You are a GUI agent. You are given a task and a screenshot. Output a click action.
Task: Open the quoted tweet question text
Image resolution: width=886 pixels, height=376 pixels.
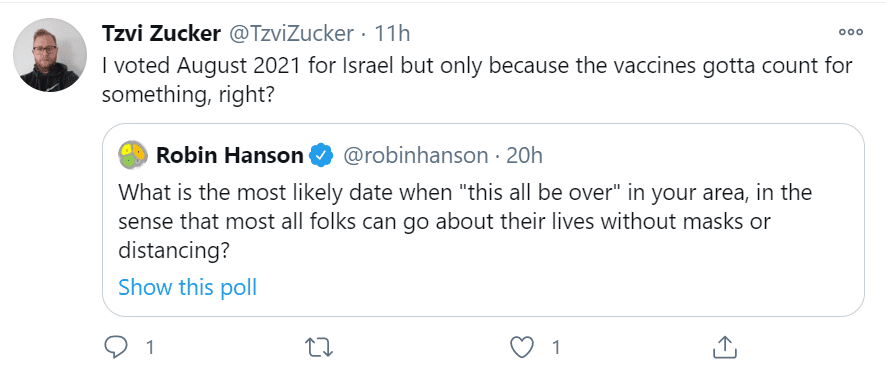pyautogui.click(x=464, y=222)
